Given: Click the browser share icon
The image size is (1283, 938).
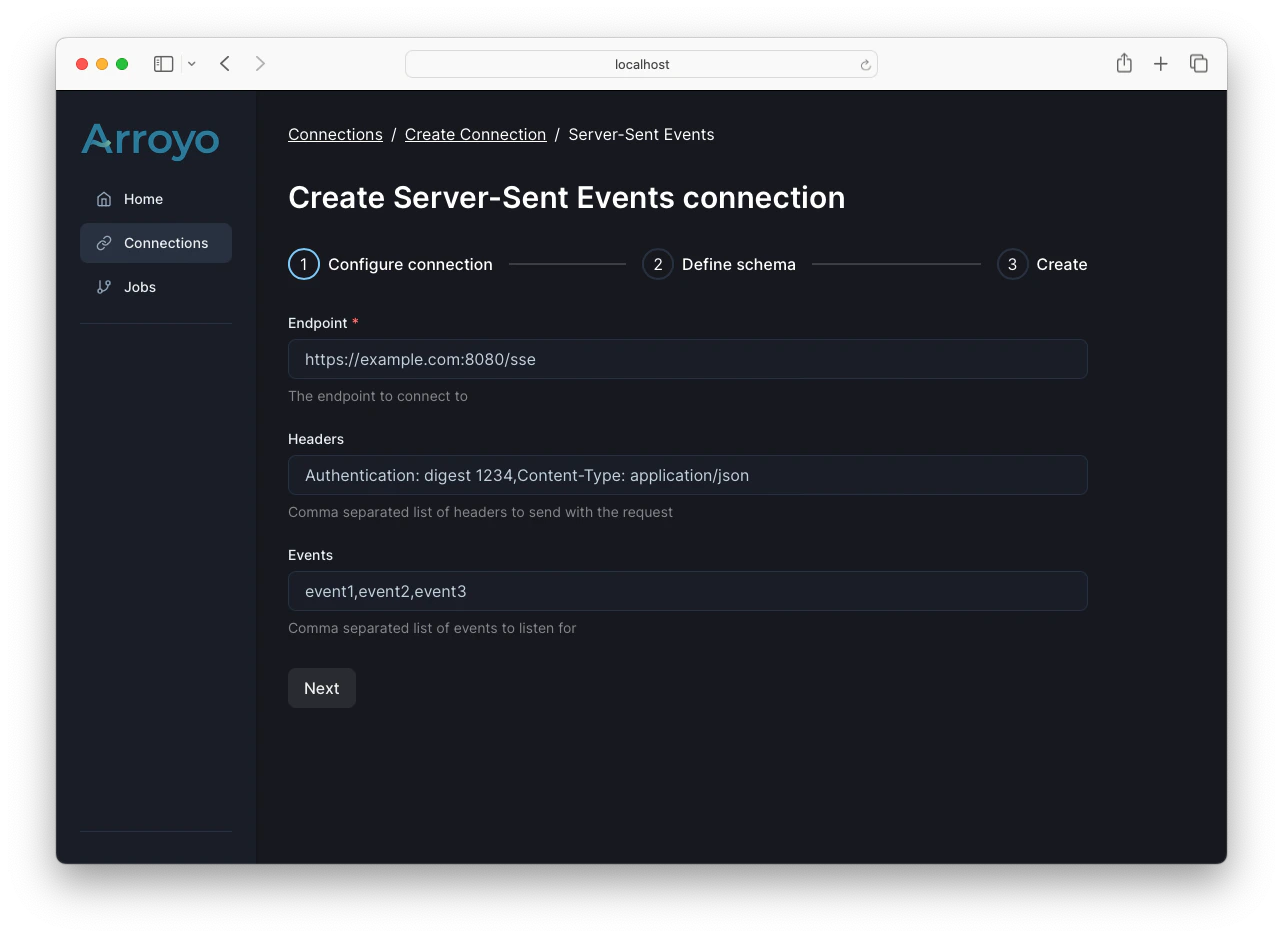Looking at the screenshot, I should coord(1123,63).
